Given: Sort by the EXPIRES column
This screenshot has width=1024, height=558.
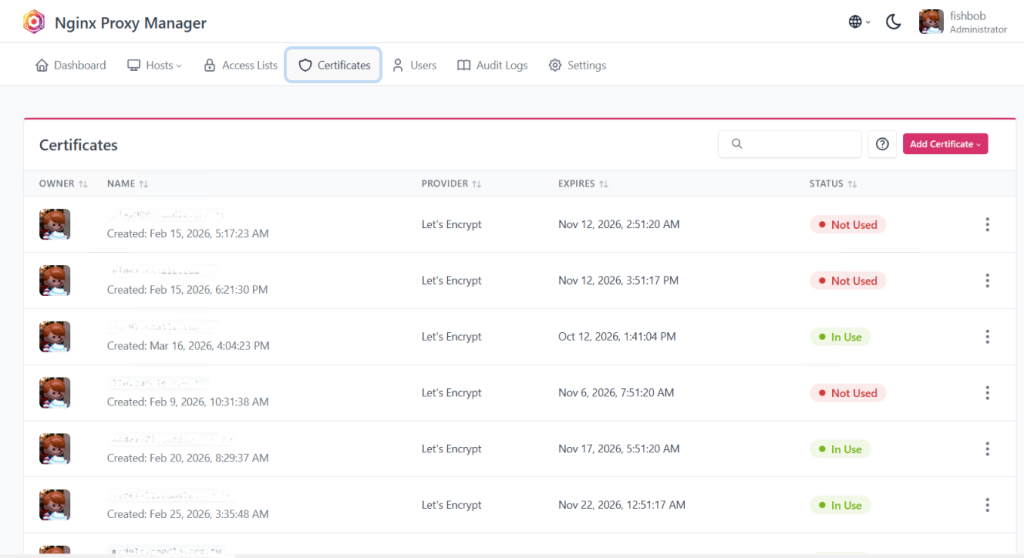Looking at the screenshot, I should coord(583,184).
